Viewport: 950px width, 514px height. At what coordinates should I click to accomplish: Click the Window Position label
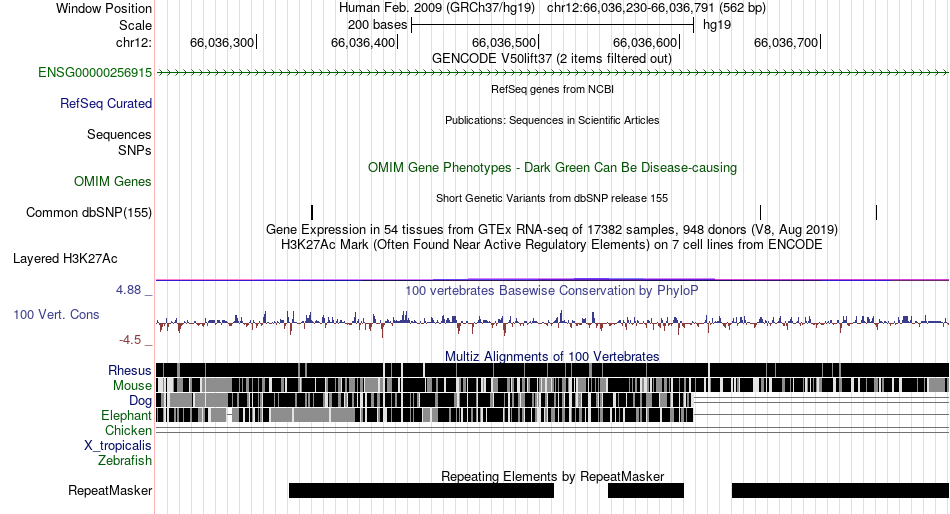click(x=104, y=8)
